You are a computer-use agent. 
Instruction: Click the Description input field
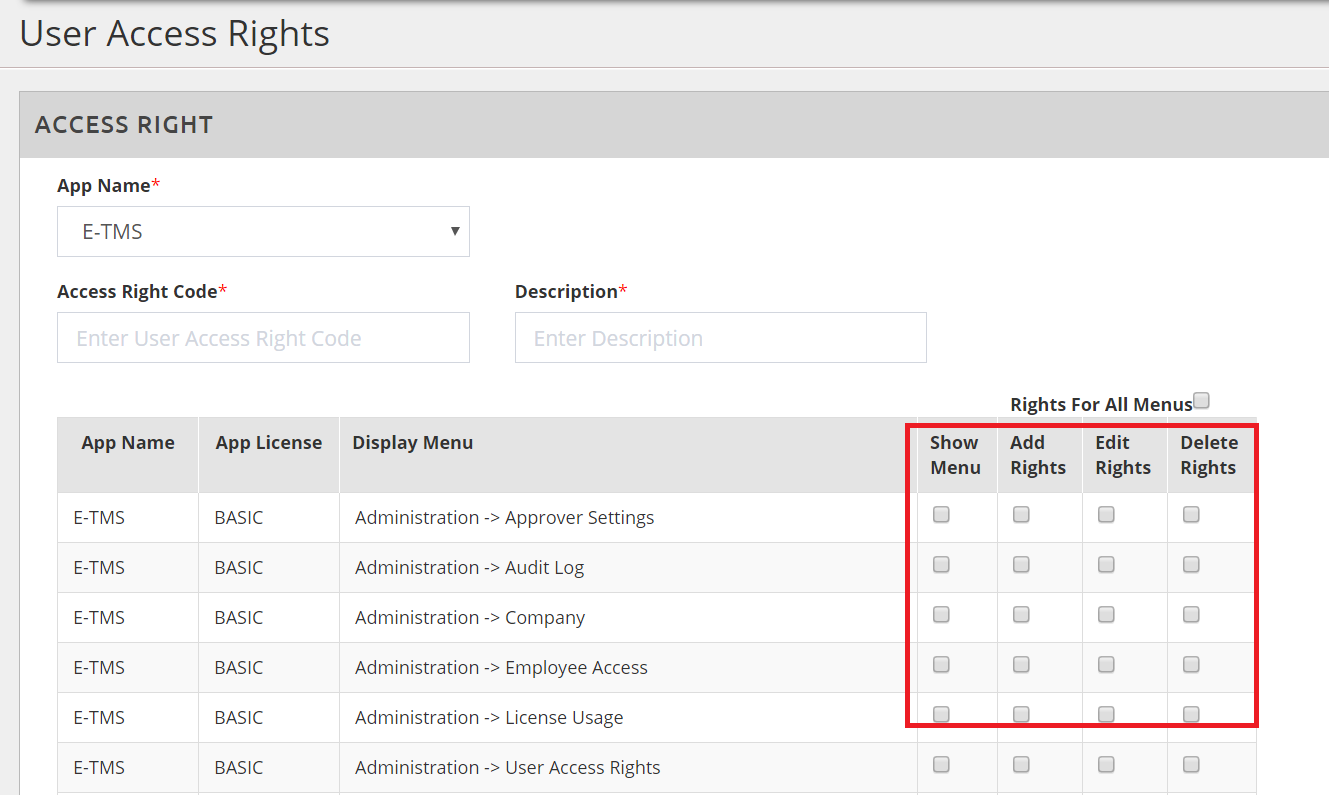pyautogui.click(x=720, y=338)
